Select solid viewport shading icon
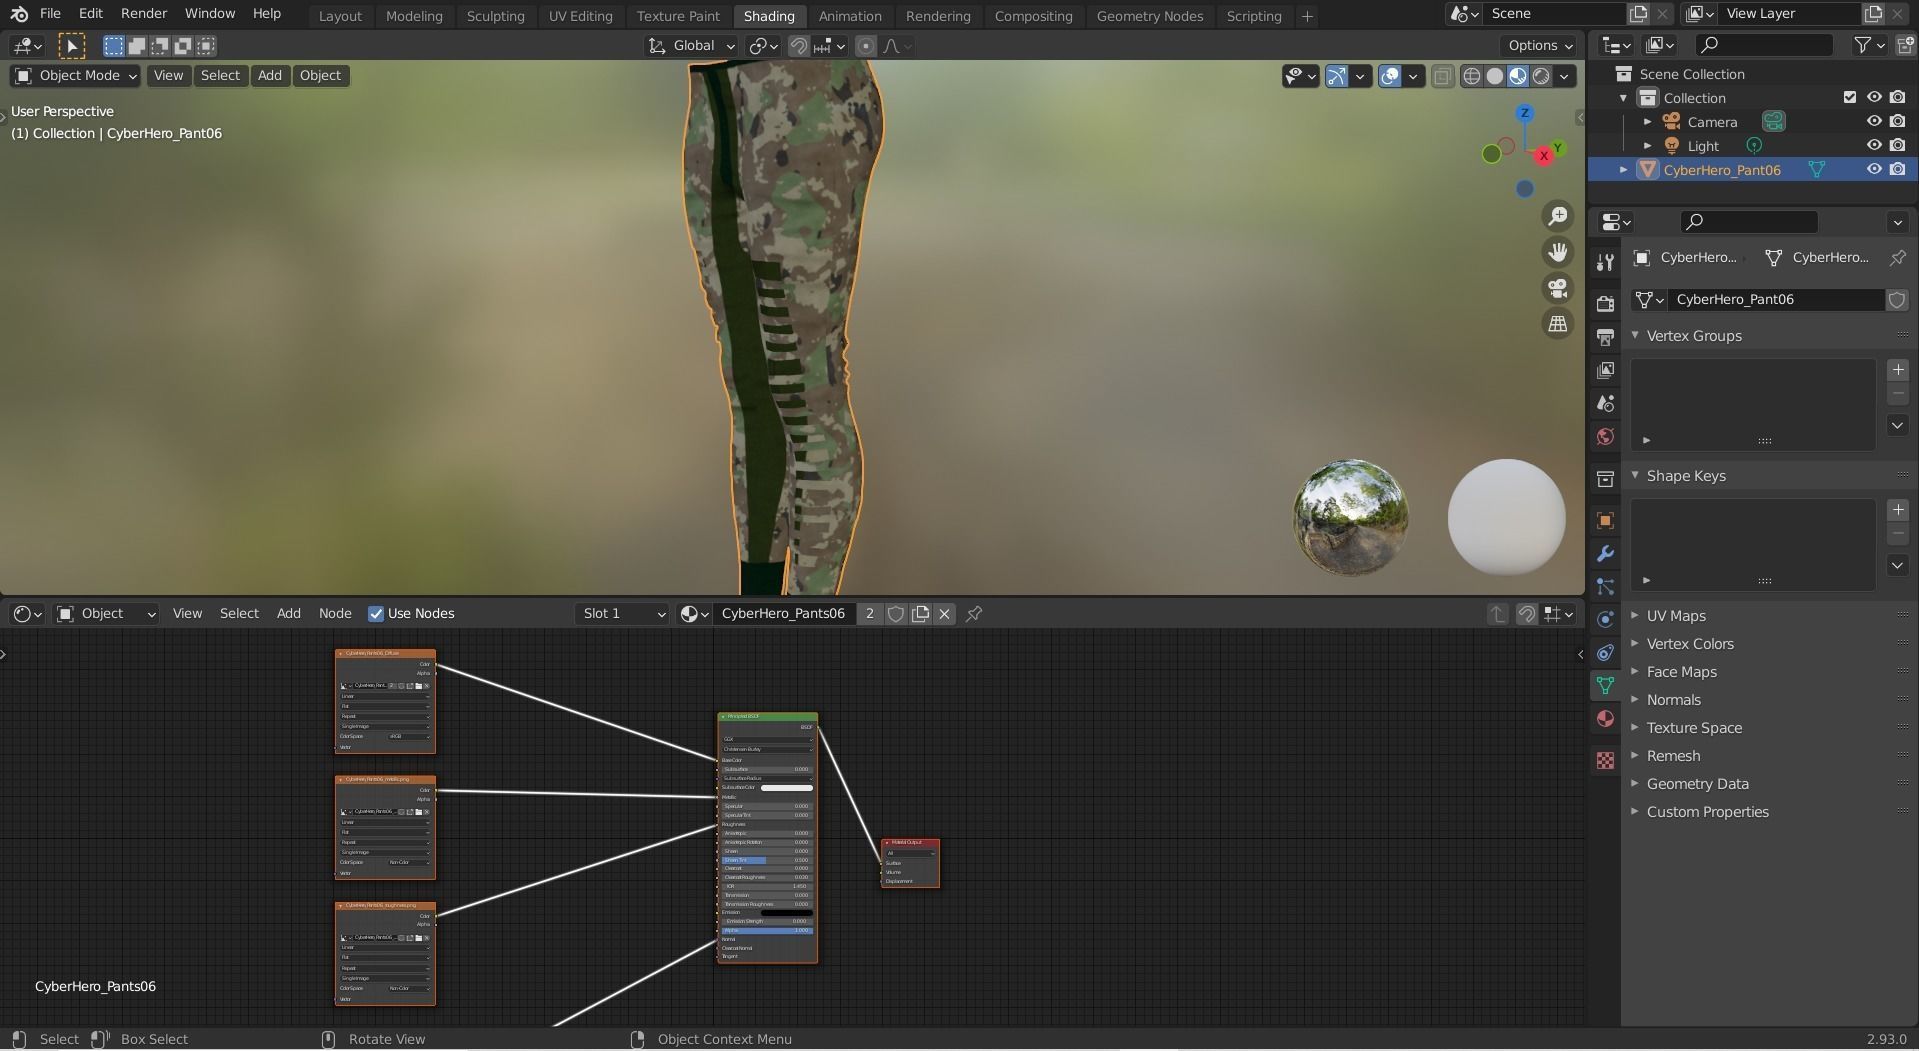This screenshot has width=1919, height=1051. 1495,76
